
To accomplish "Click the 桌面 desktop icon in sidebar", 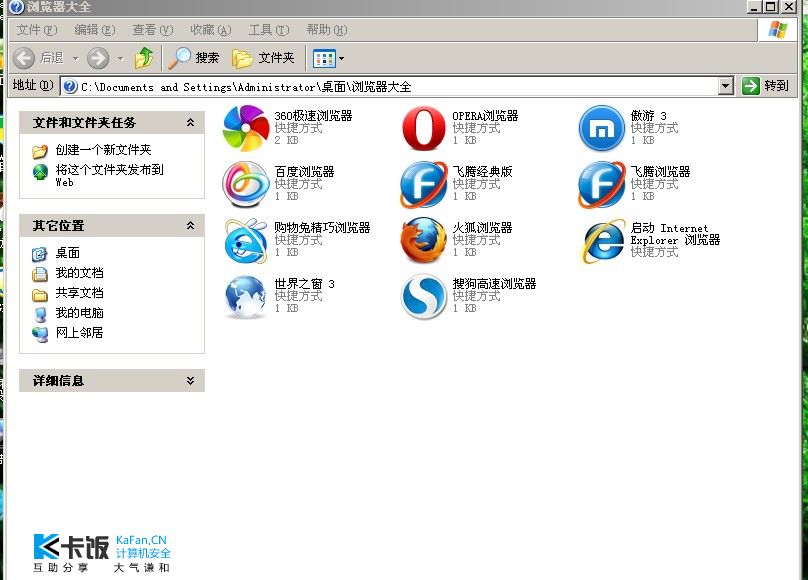I will click(40, 254).
